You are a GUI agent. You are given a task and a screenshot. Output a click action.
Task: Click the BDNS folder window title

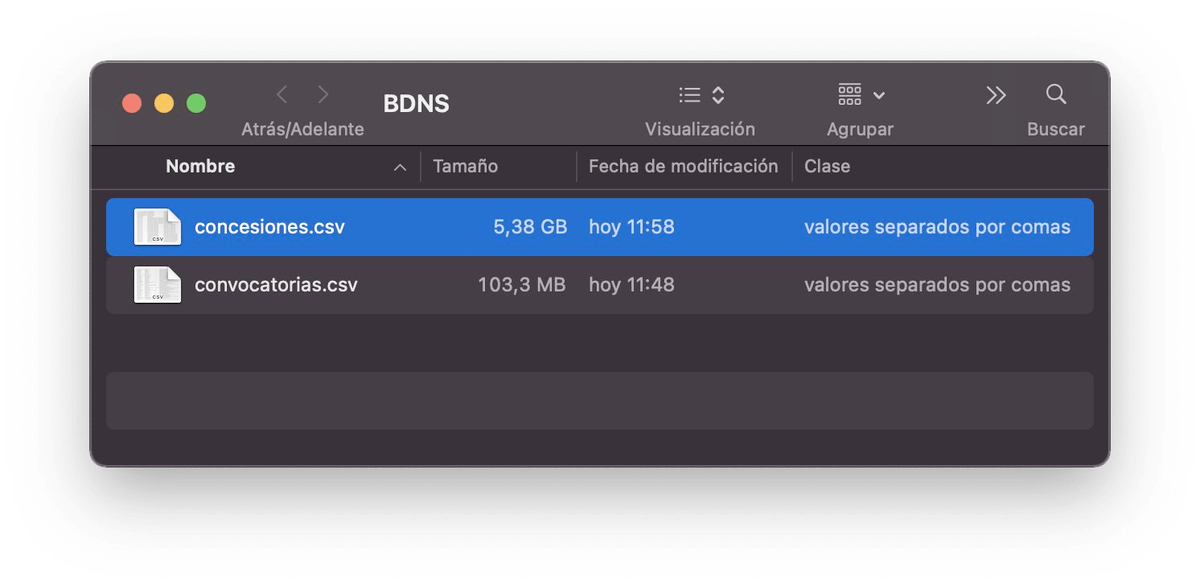point(416,104)
